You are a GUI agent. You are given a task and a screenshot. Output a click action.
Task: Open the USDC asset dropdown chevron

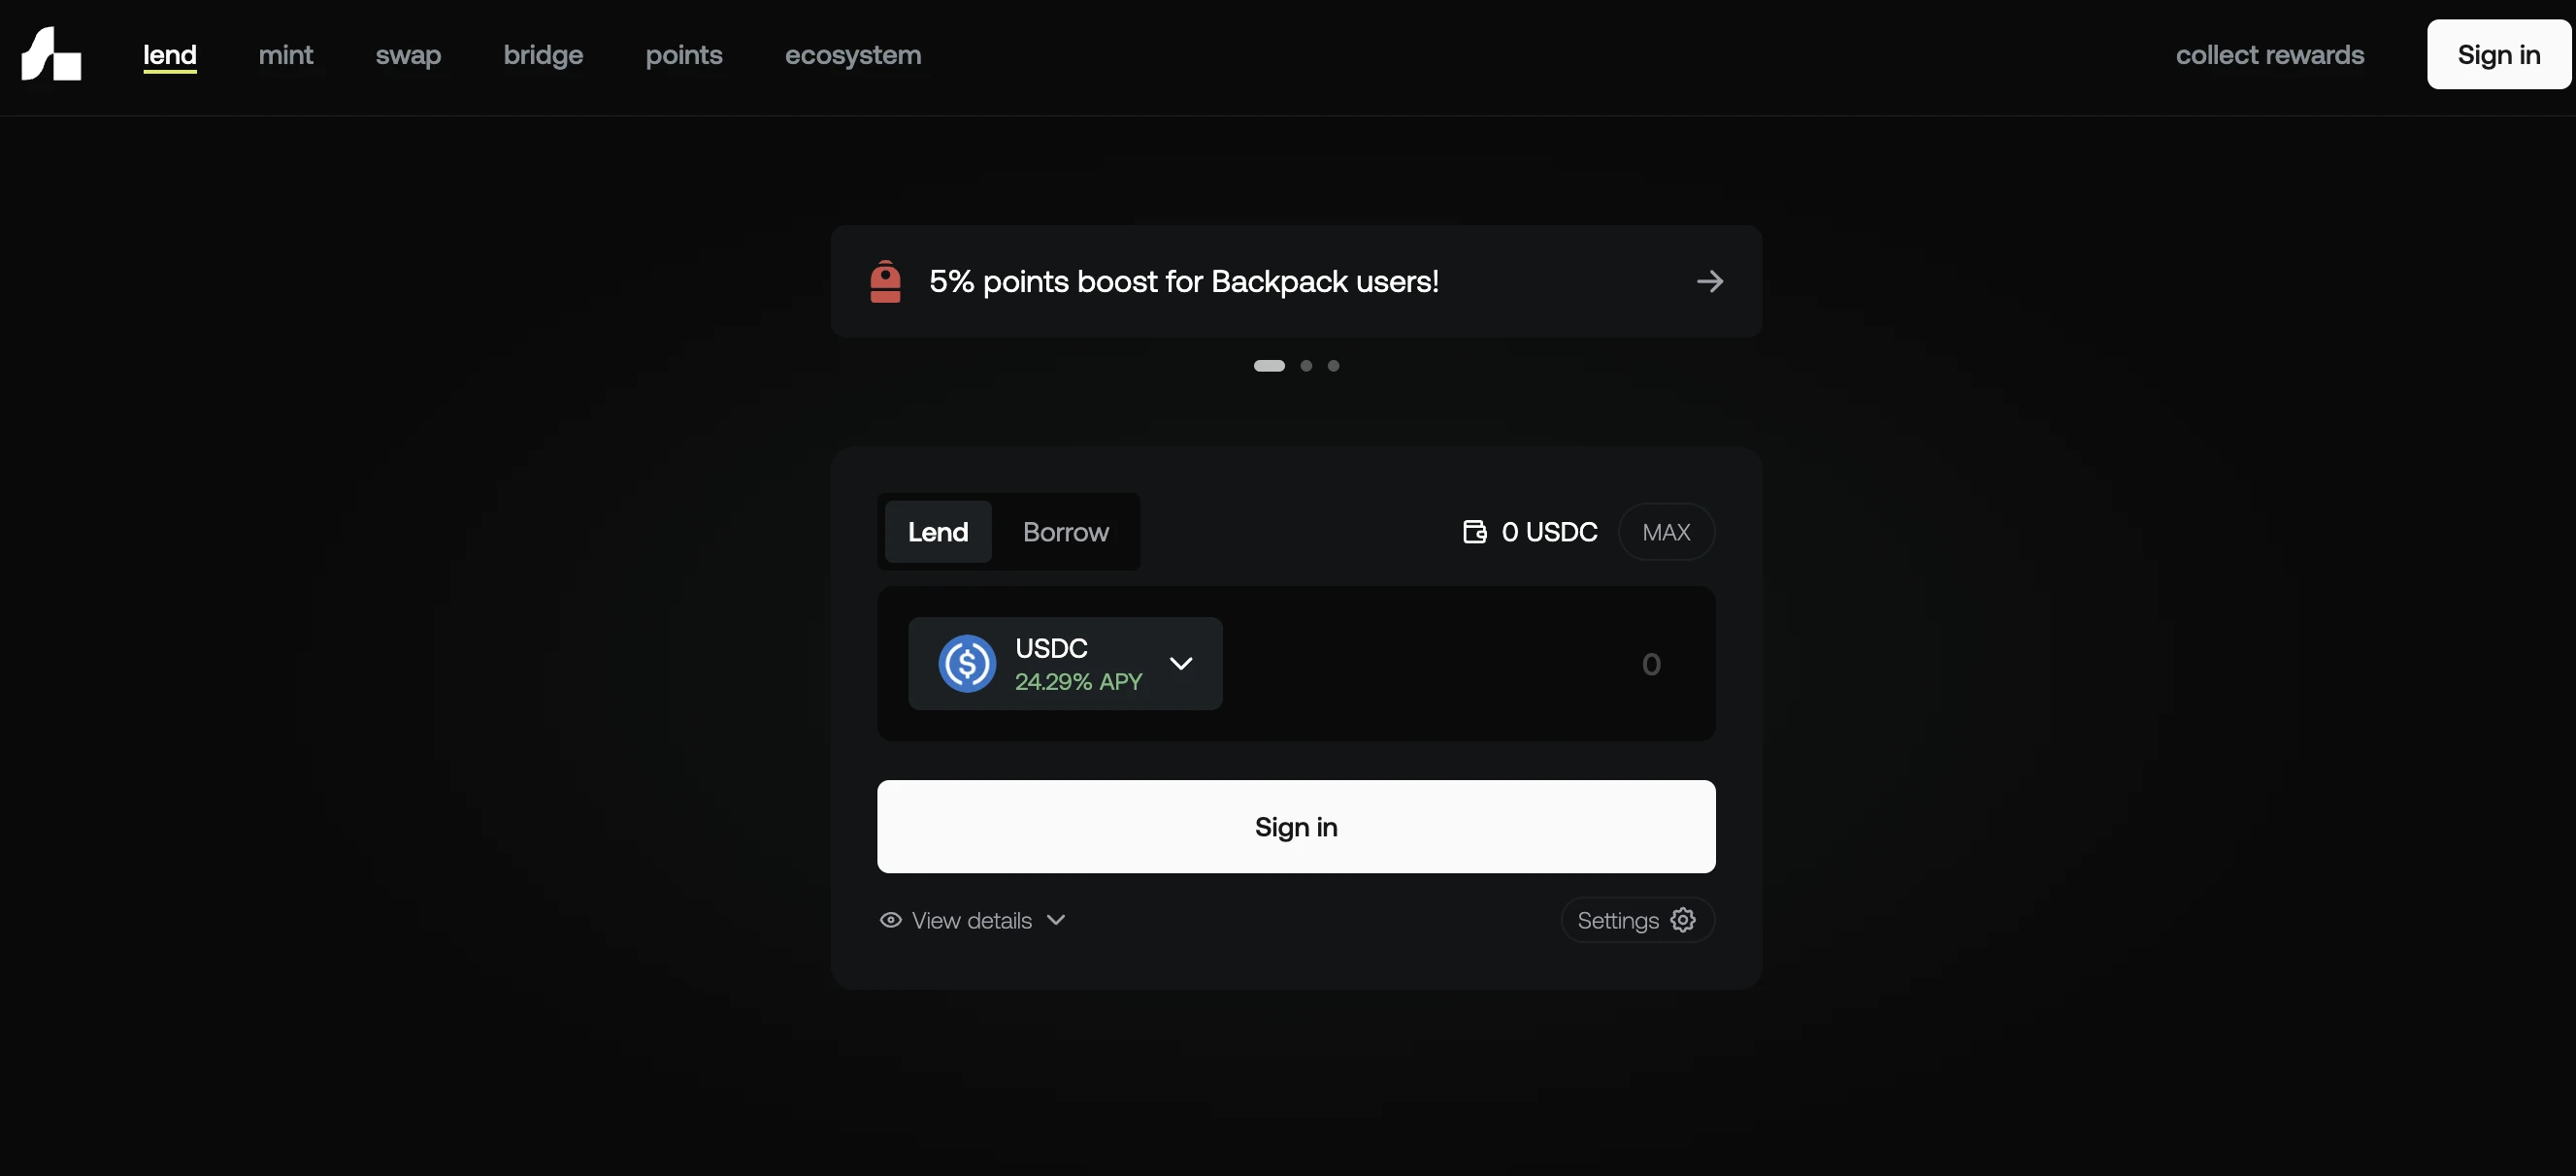pyautogui.click(x=1180, y=664)
